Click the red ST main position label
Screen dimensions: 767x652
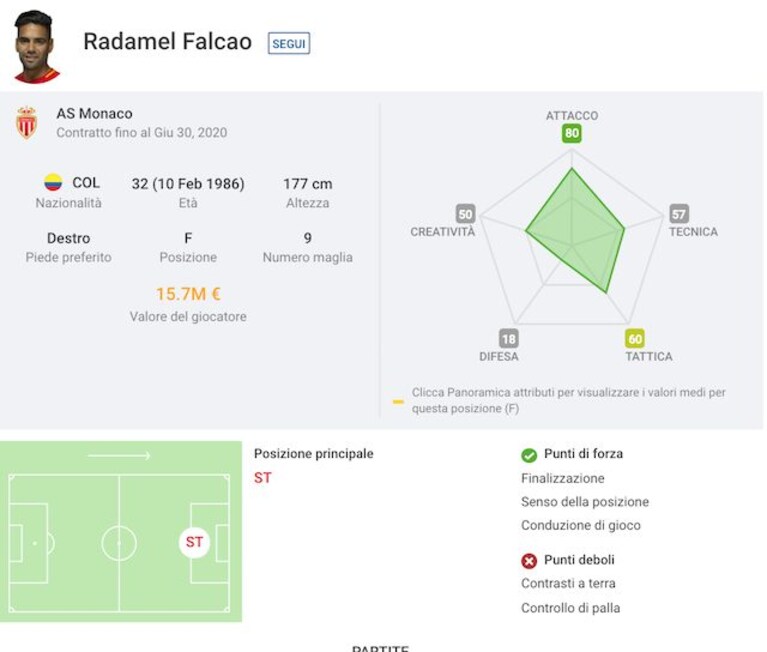coord(262,478)
